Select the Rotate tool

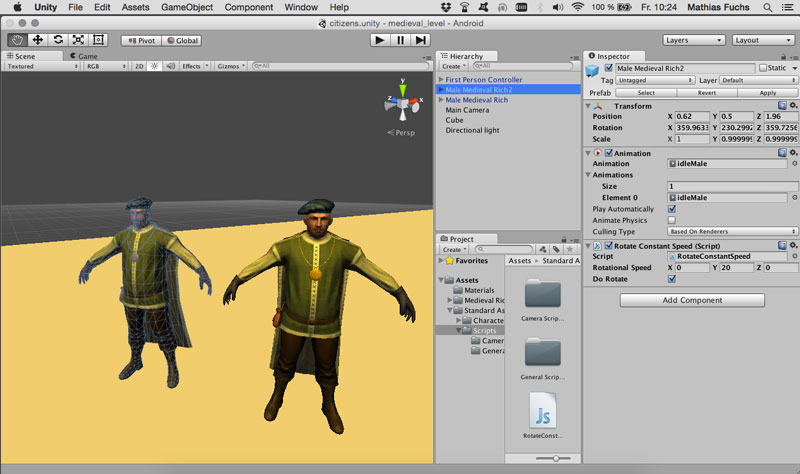(x=58, y=40)
